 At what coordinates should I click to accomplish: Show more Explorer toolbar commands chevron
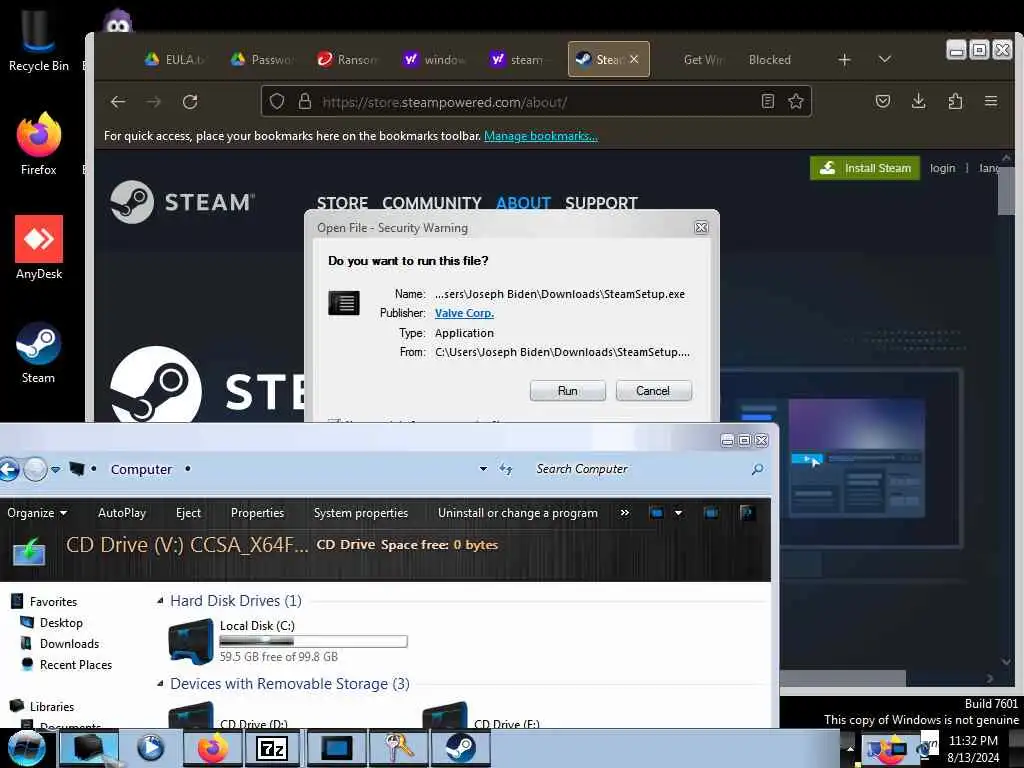pyautogui.click(x=624, y=513)
